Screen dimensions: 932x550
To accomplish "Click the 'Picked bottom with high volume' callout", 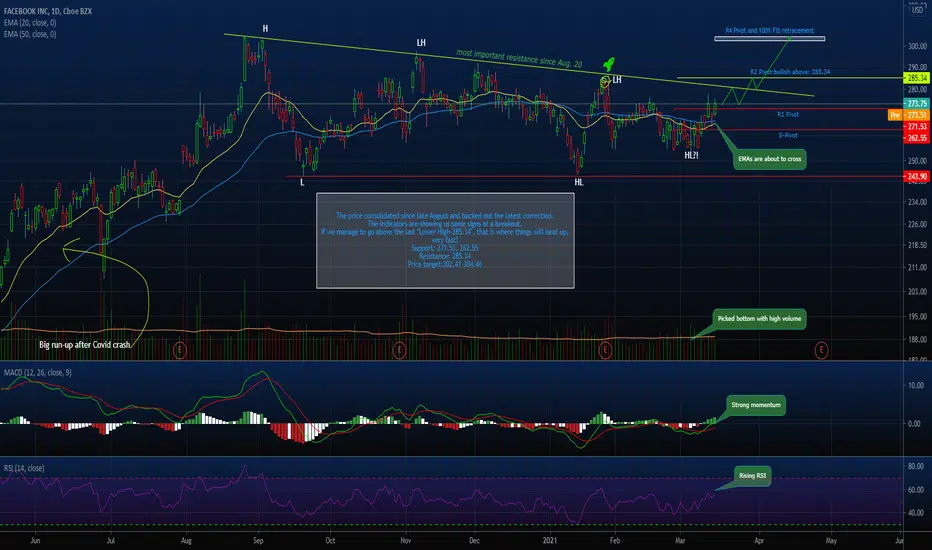I will tap(759, 319).
